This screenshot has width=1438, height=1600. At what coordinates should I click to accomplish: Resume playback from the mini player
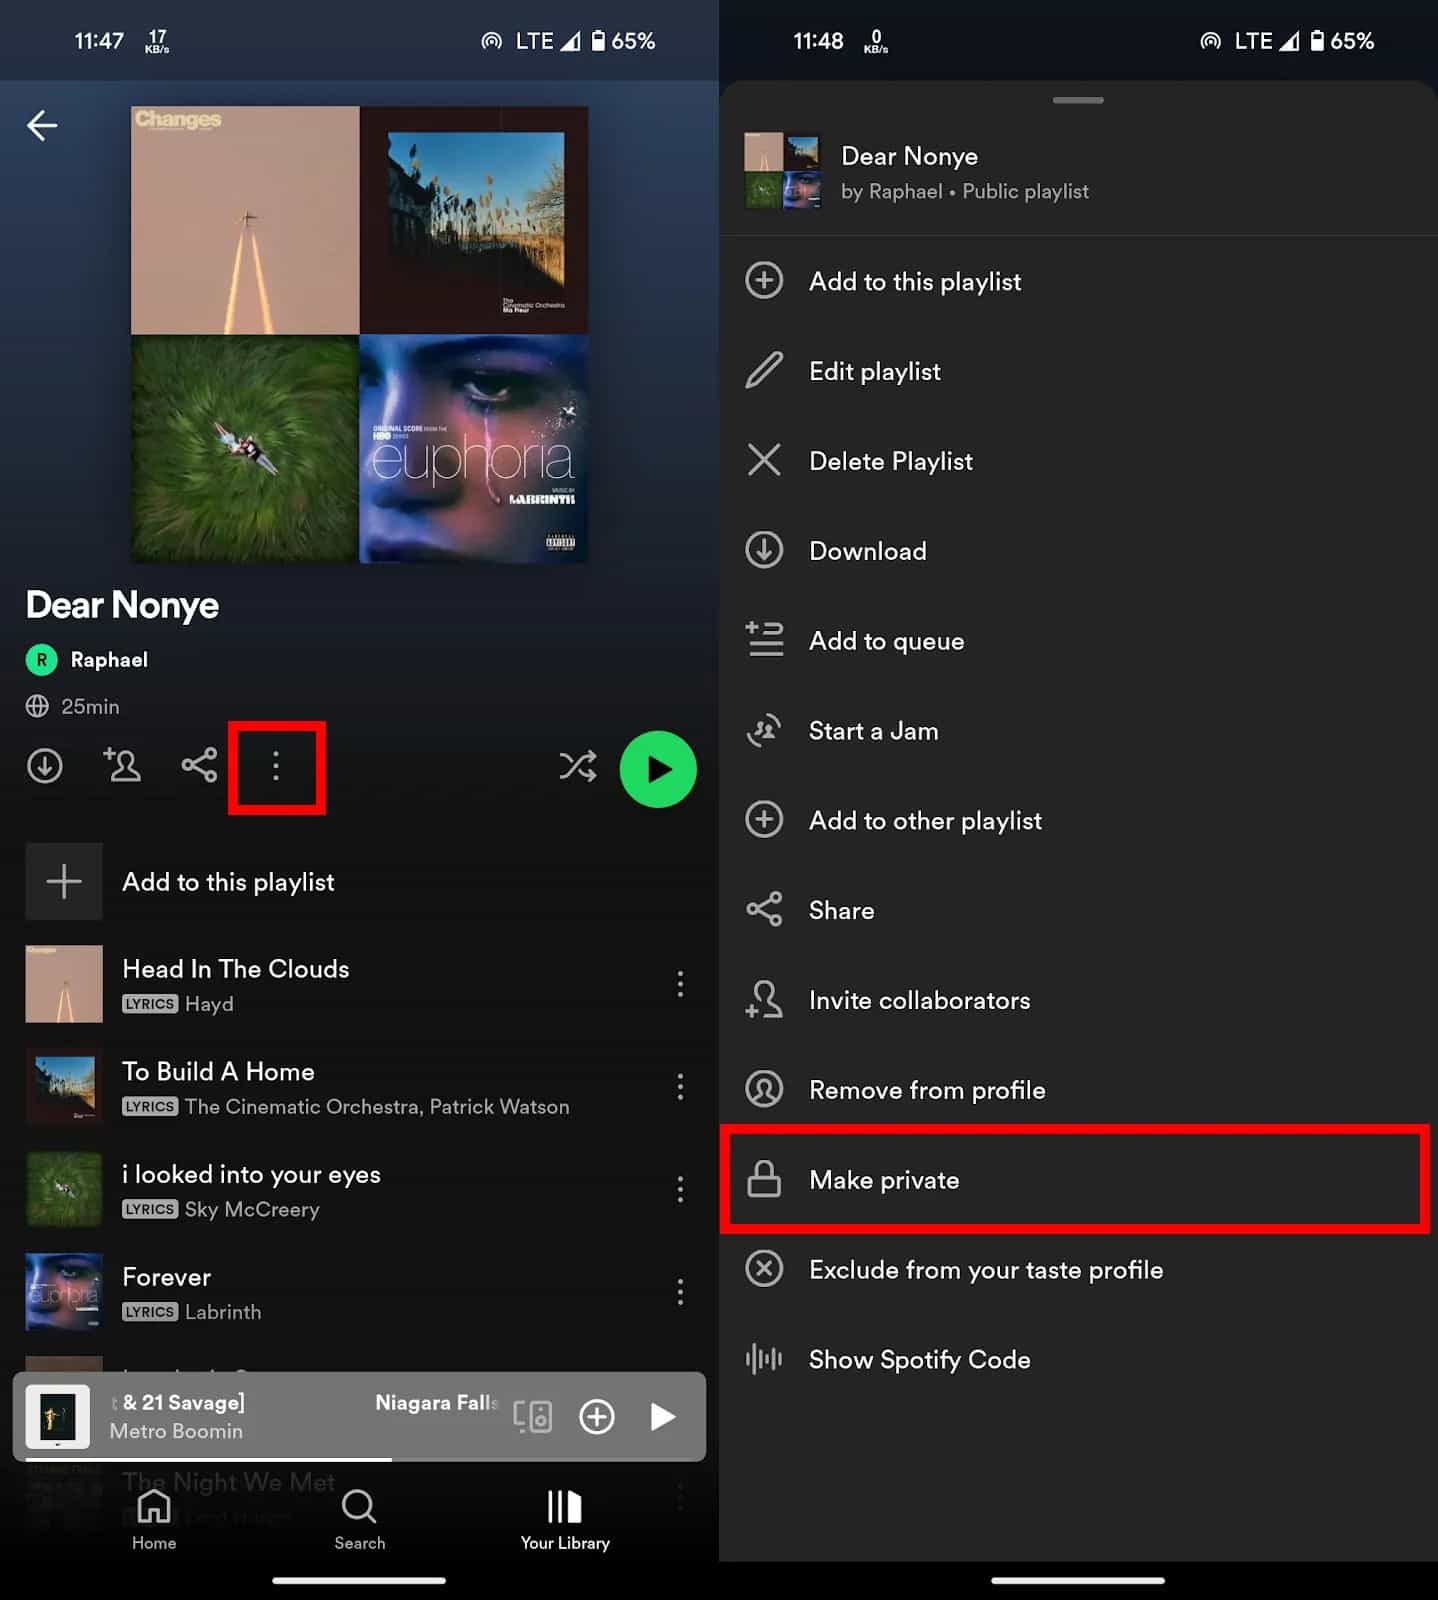(662, 1416)
